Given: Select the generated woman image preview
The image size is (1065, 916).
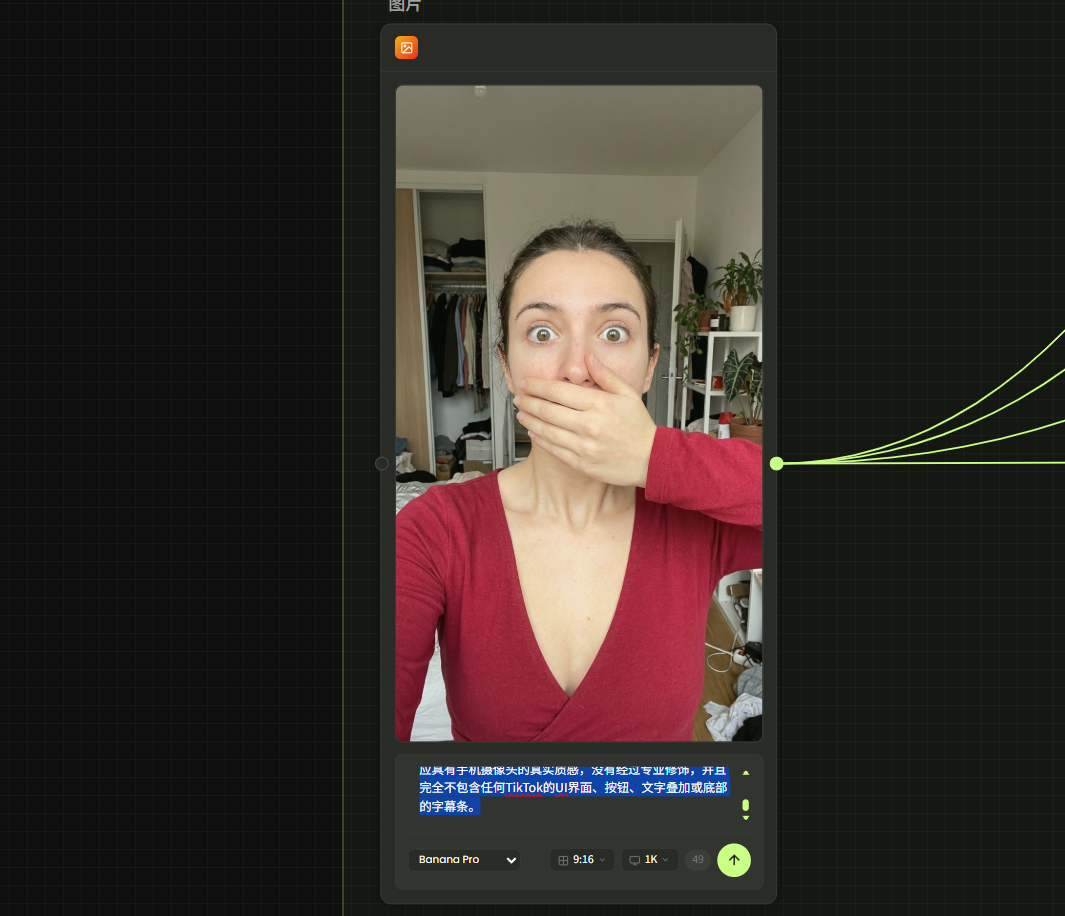Looking at the screenshot, I should pos(578,413).
